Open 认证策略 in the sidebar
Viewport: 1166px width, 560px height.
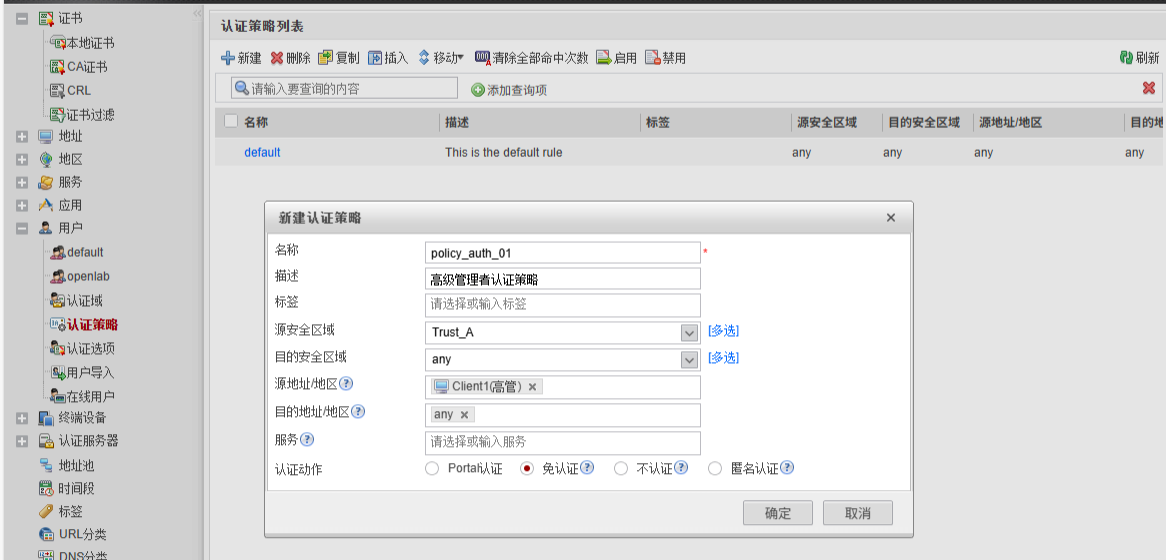pyautogui.click(x=92, y=325)
